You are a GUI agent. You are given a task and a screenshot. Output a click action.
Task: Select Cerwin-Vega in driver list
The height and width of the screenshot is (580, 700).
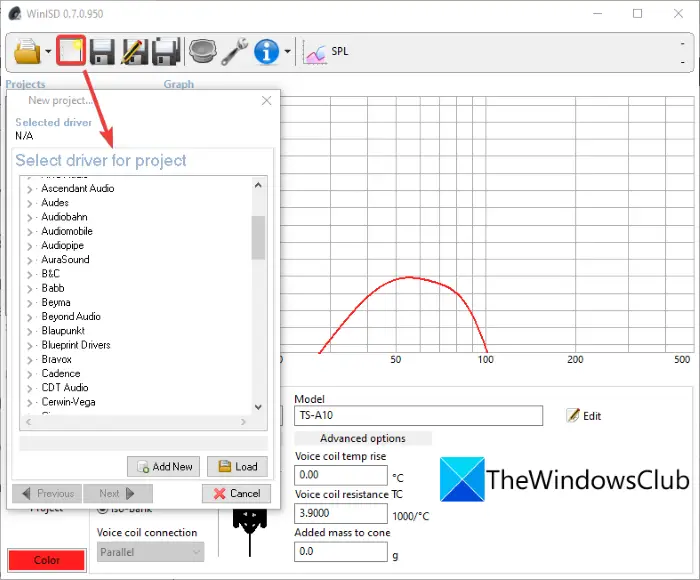tap(68, 402)
